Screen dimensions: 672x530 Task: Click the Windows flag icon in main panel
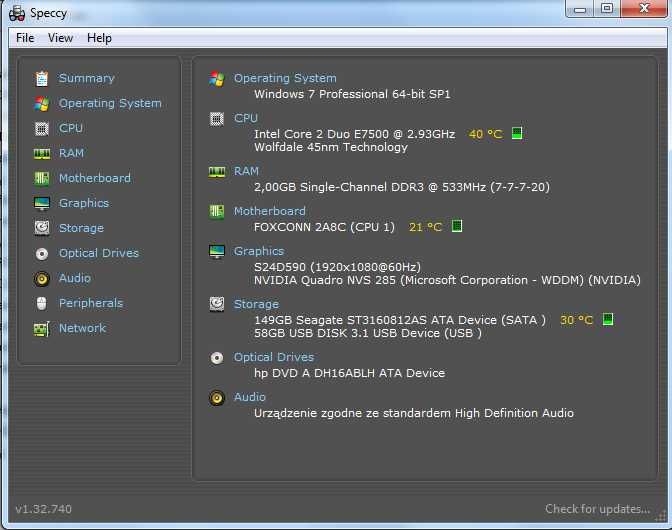217,79
